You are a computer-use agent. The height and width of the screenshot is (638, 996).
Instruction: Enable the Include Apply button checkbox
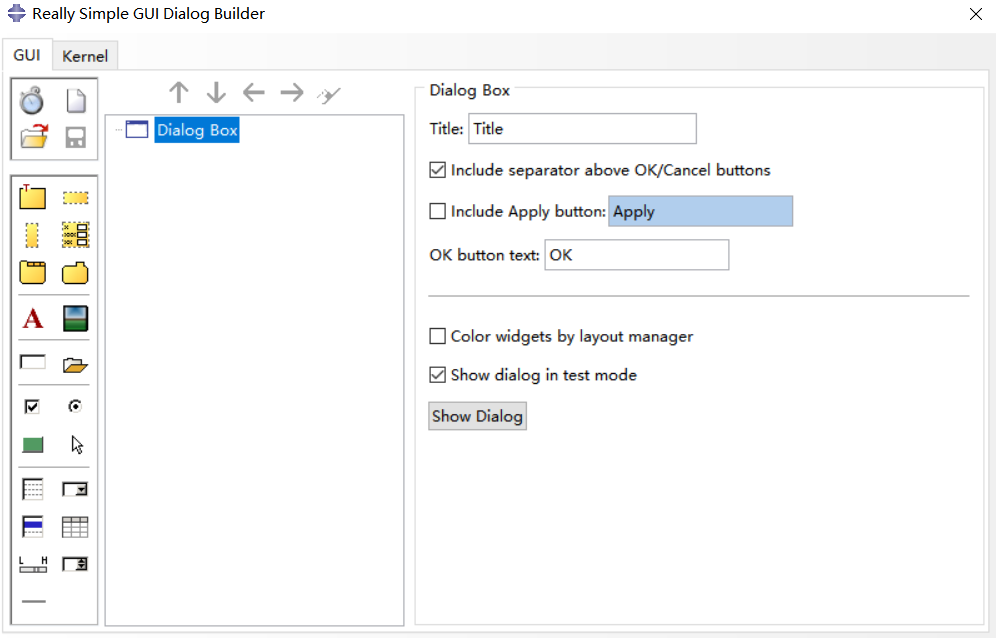pos(437,211)
